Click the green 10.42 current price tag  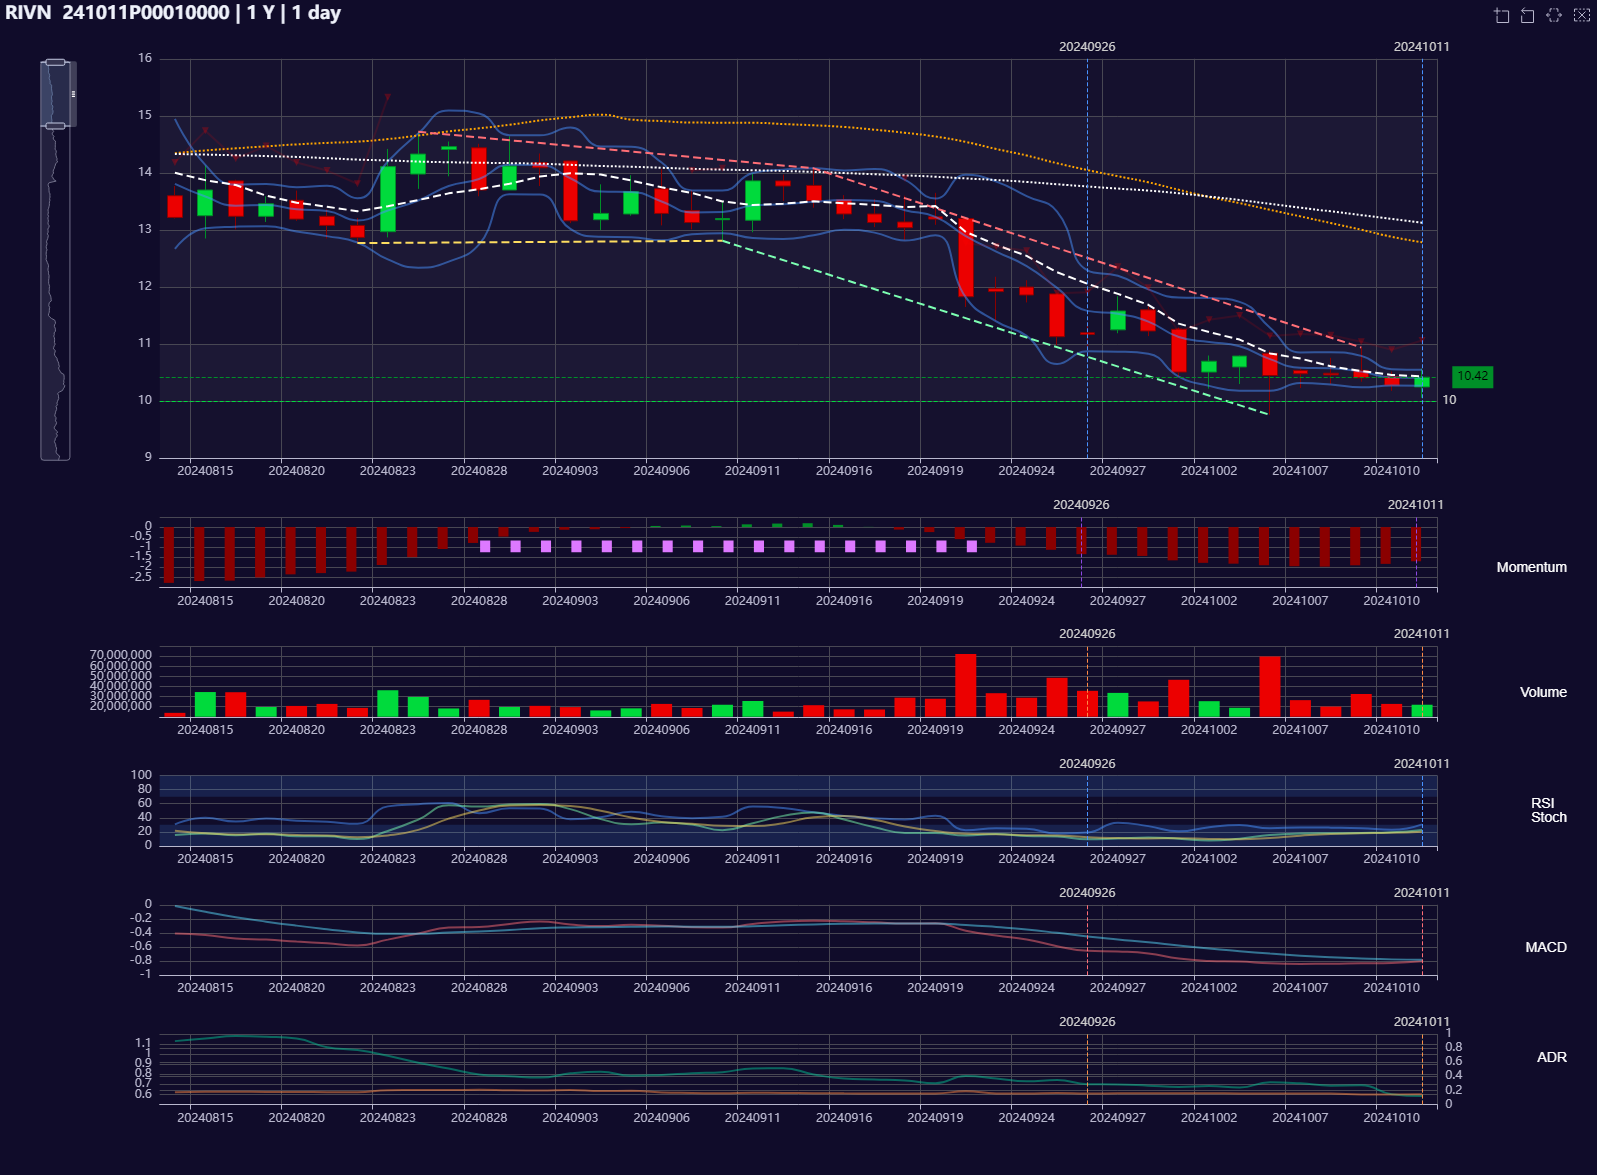[x=1471, y=377]
